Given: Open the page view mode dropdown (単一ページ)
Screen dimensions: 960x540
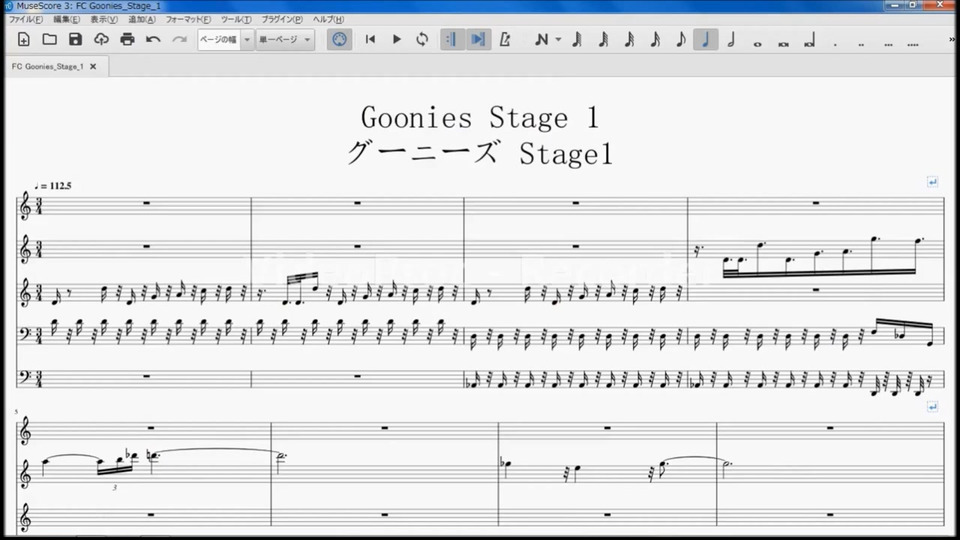Looking at the screenshot, I should [285, 40].
